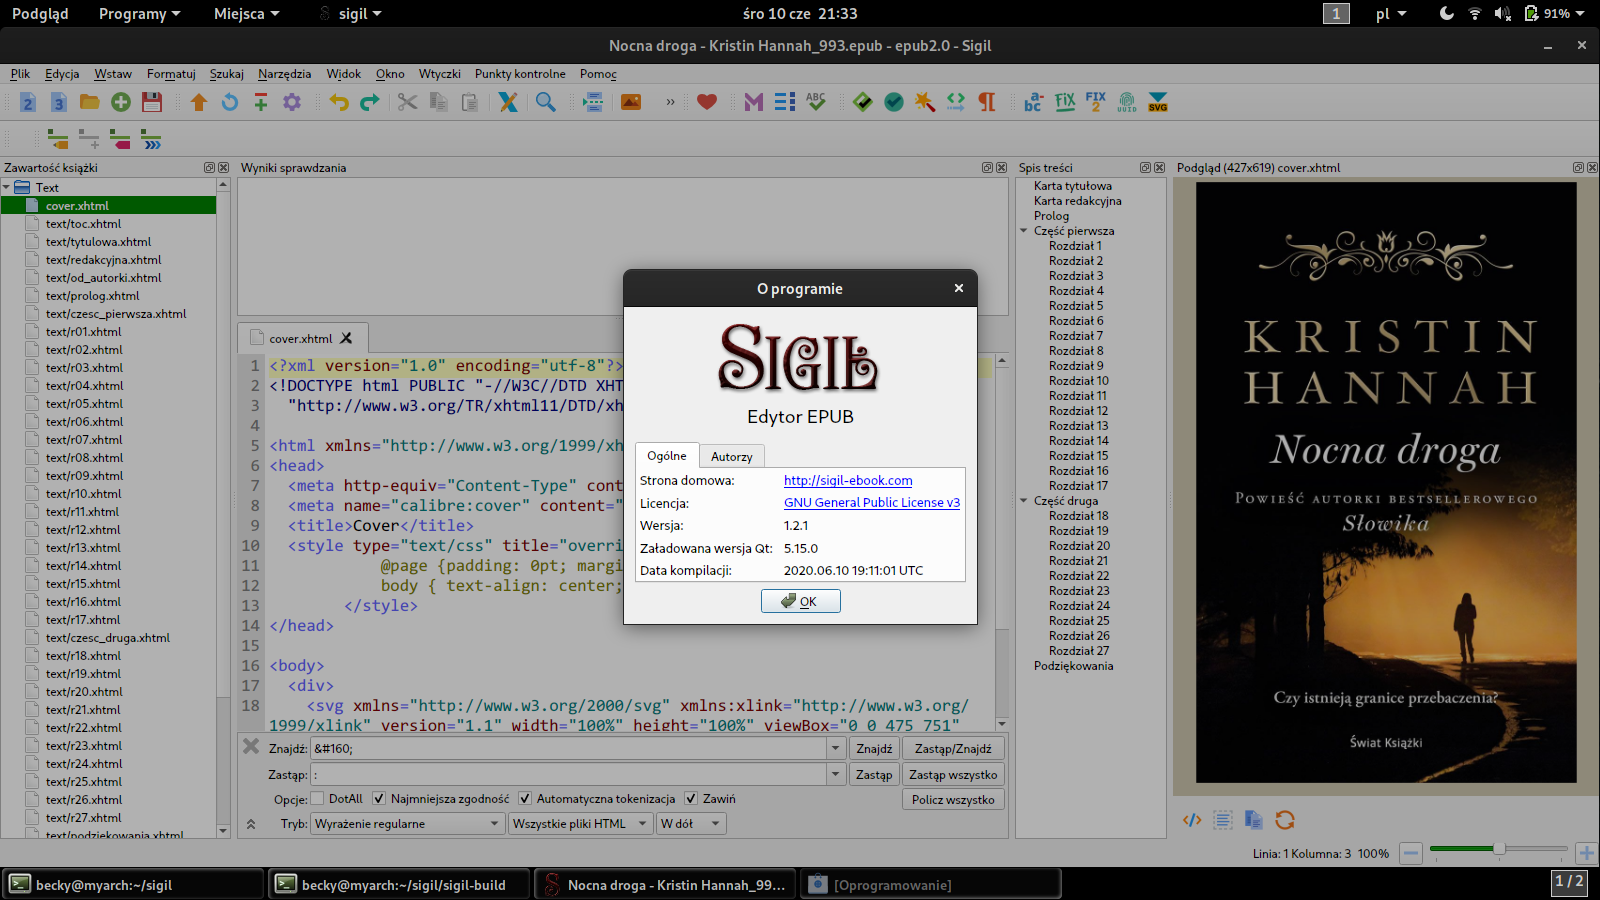Open Tryb Wyrażenie regularne dropdown
The image size is (1600, 900).
pyautogui.click(x=407, y=824)
